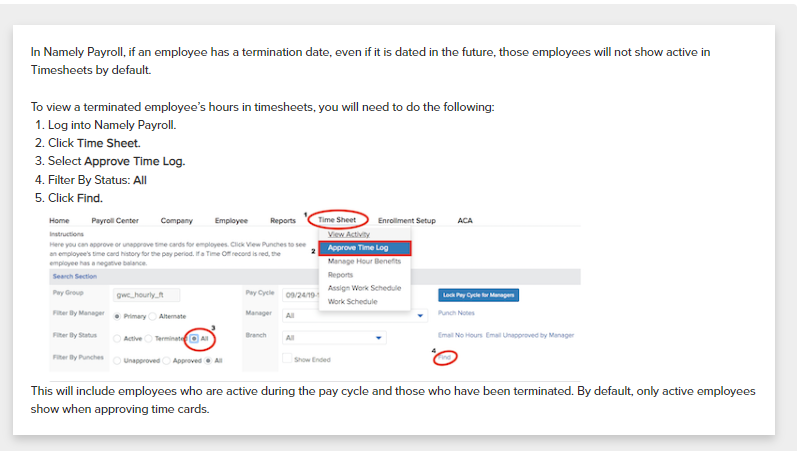Open the Home menu item
Screen dimensions: 802x451
point(59,220)
